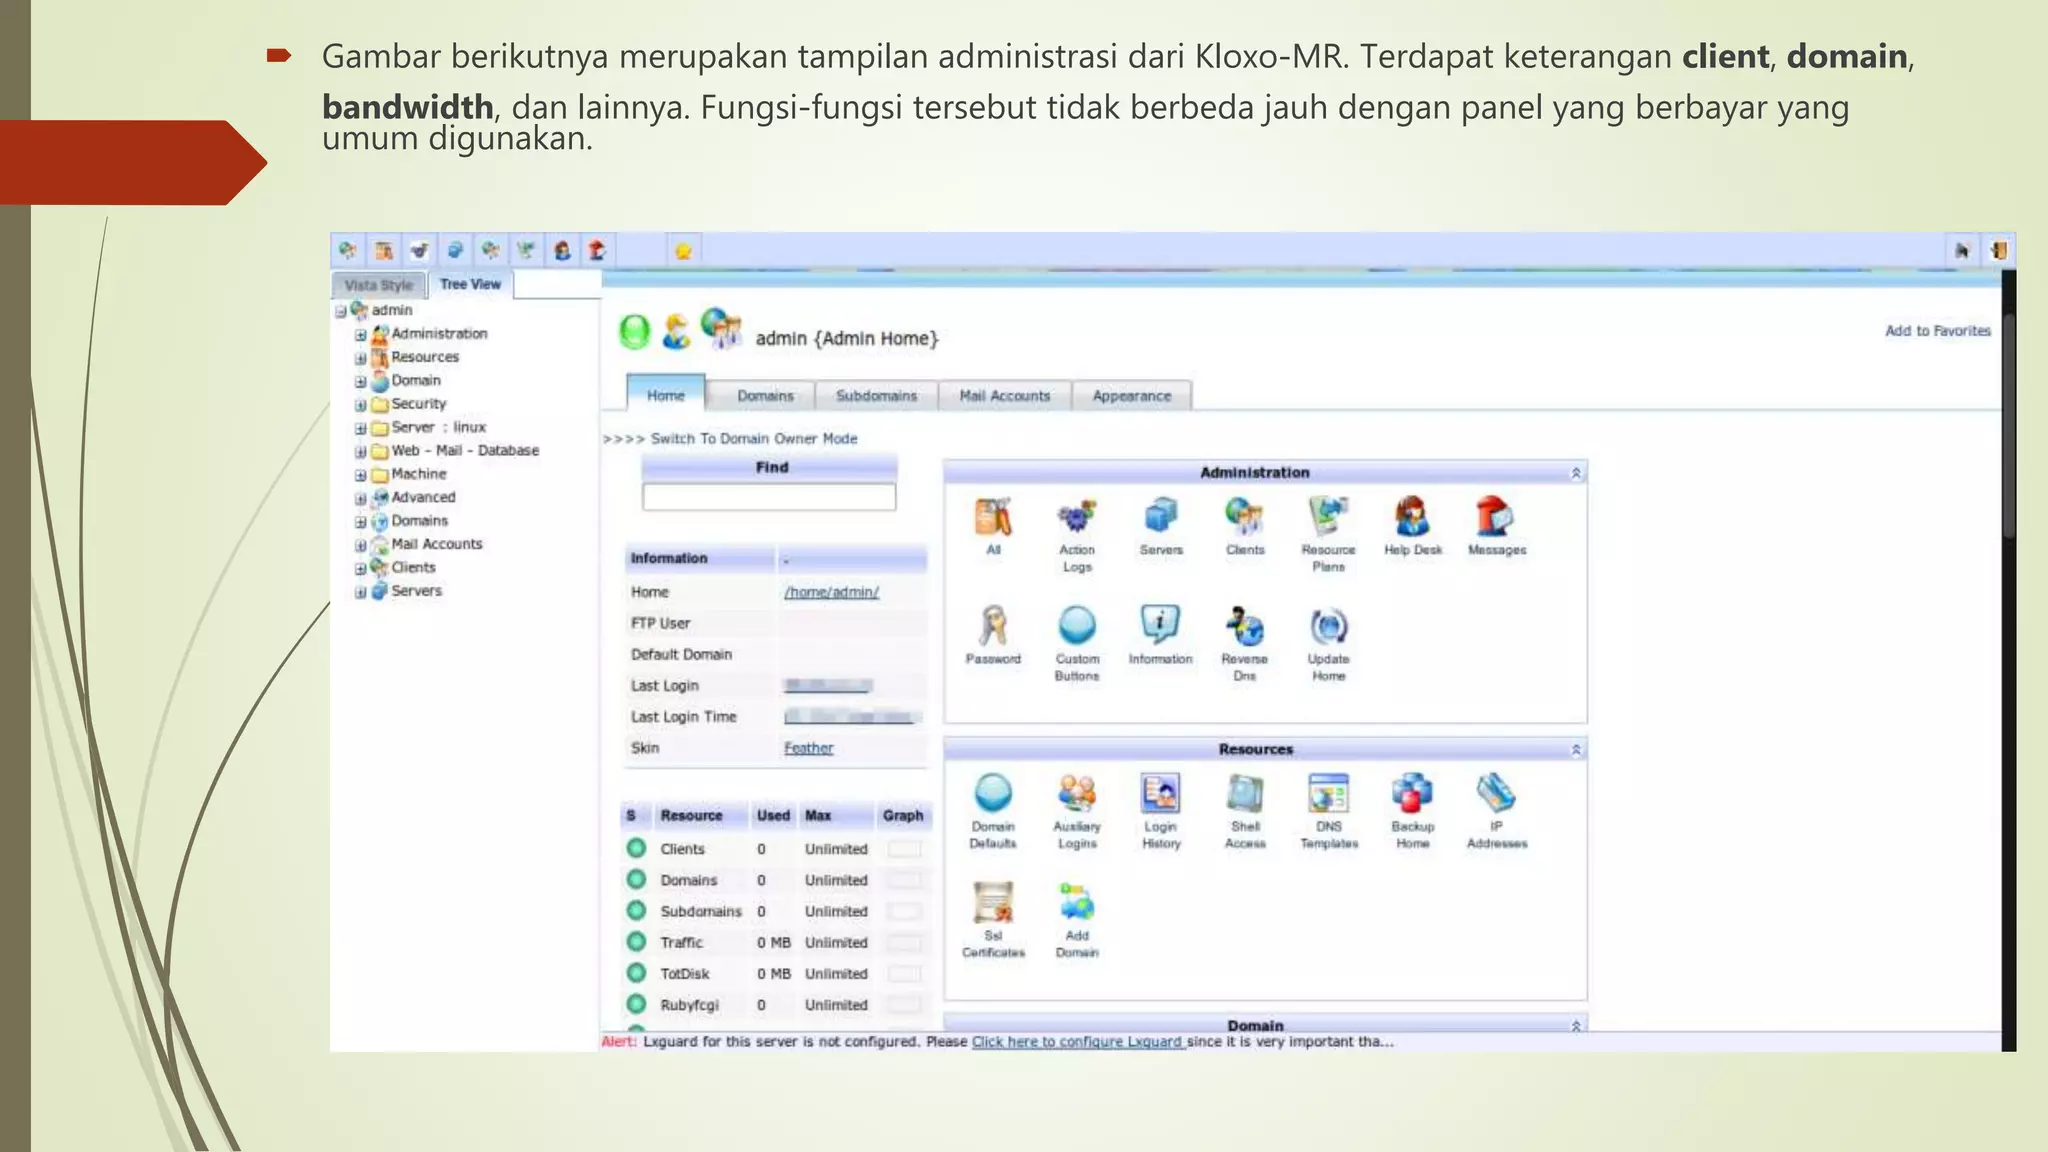Select Domain in the tree

(x=415, y=381)
